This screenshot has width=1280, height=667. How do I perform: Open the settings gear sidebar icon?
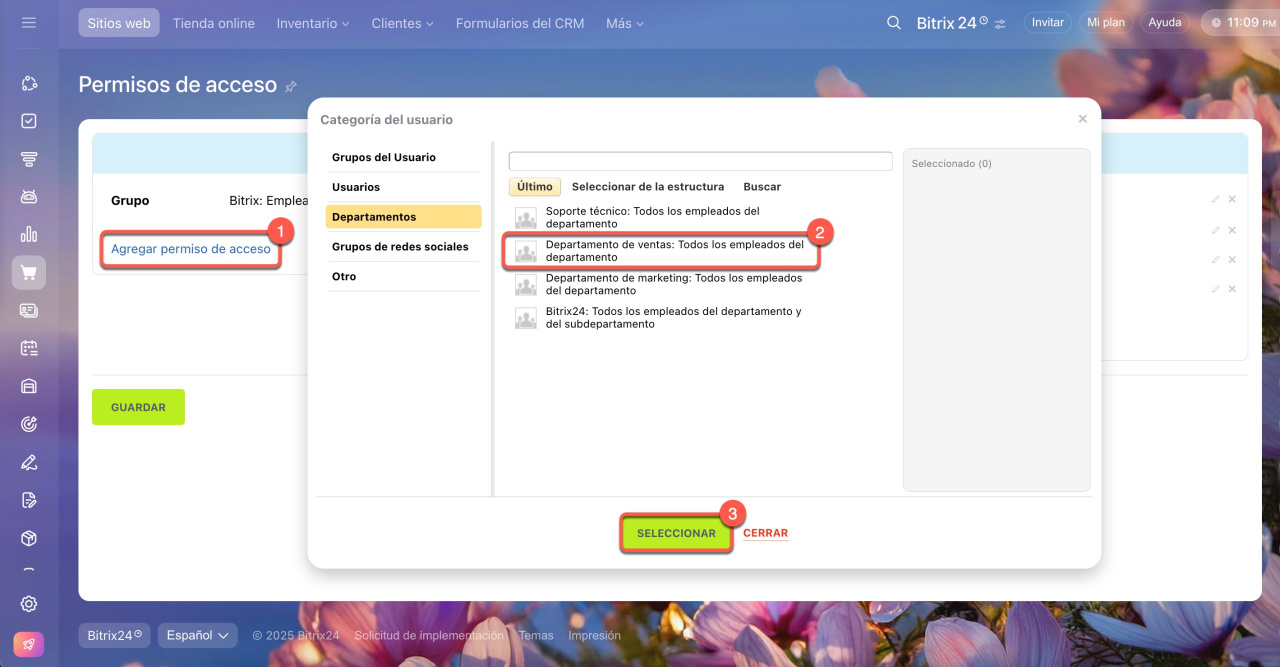29,603
